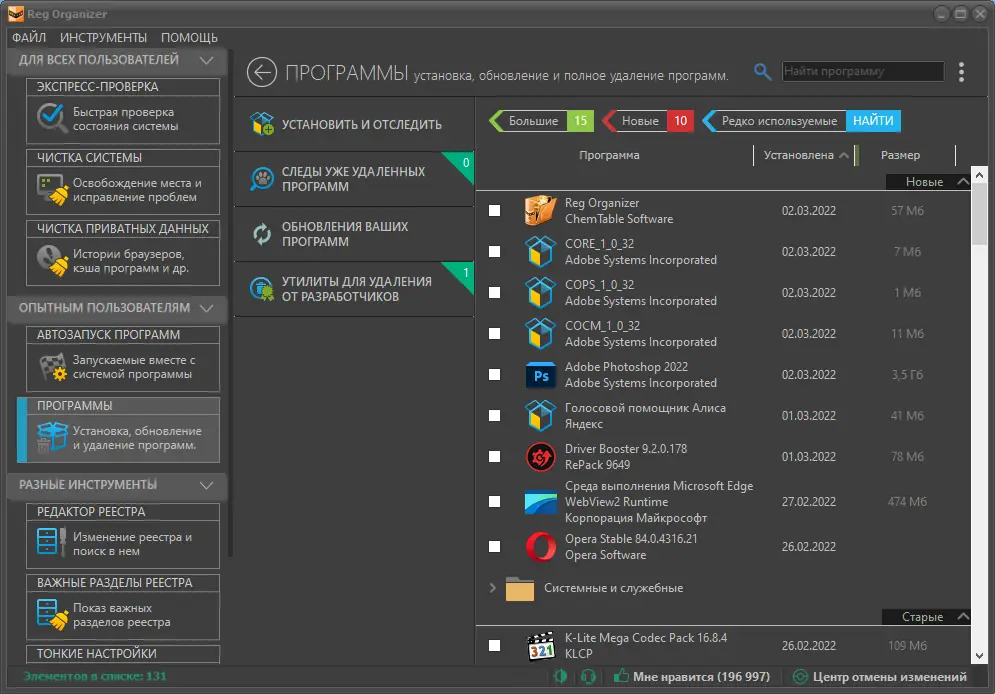Click the Driver Booster red icon

point(541,457)
